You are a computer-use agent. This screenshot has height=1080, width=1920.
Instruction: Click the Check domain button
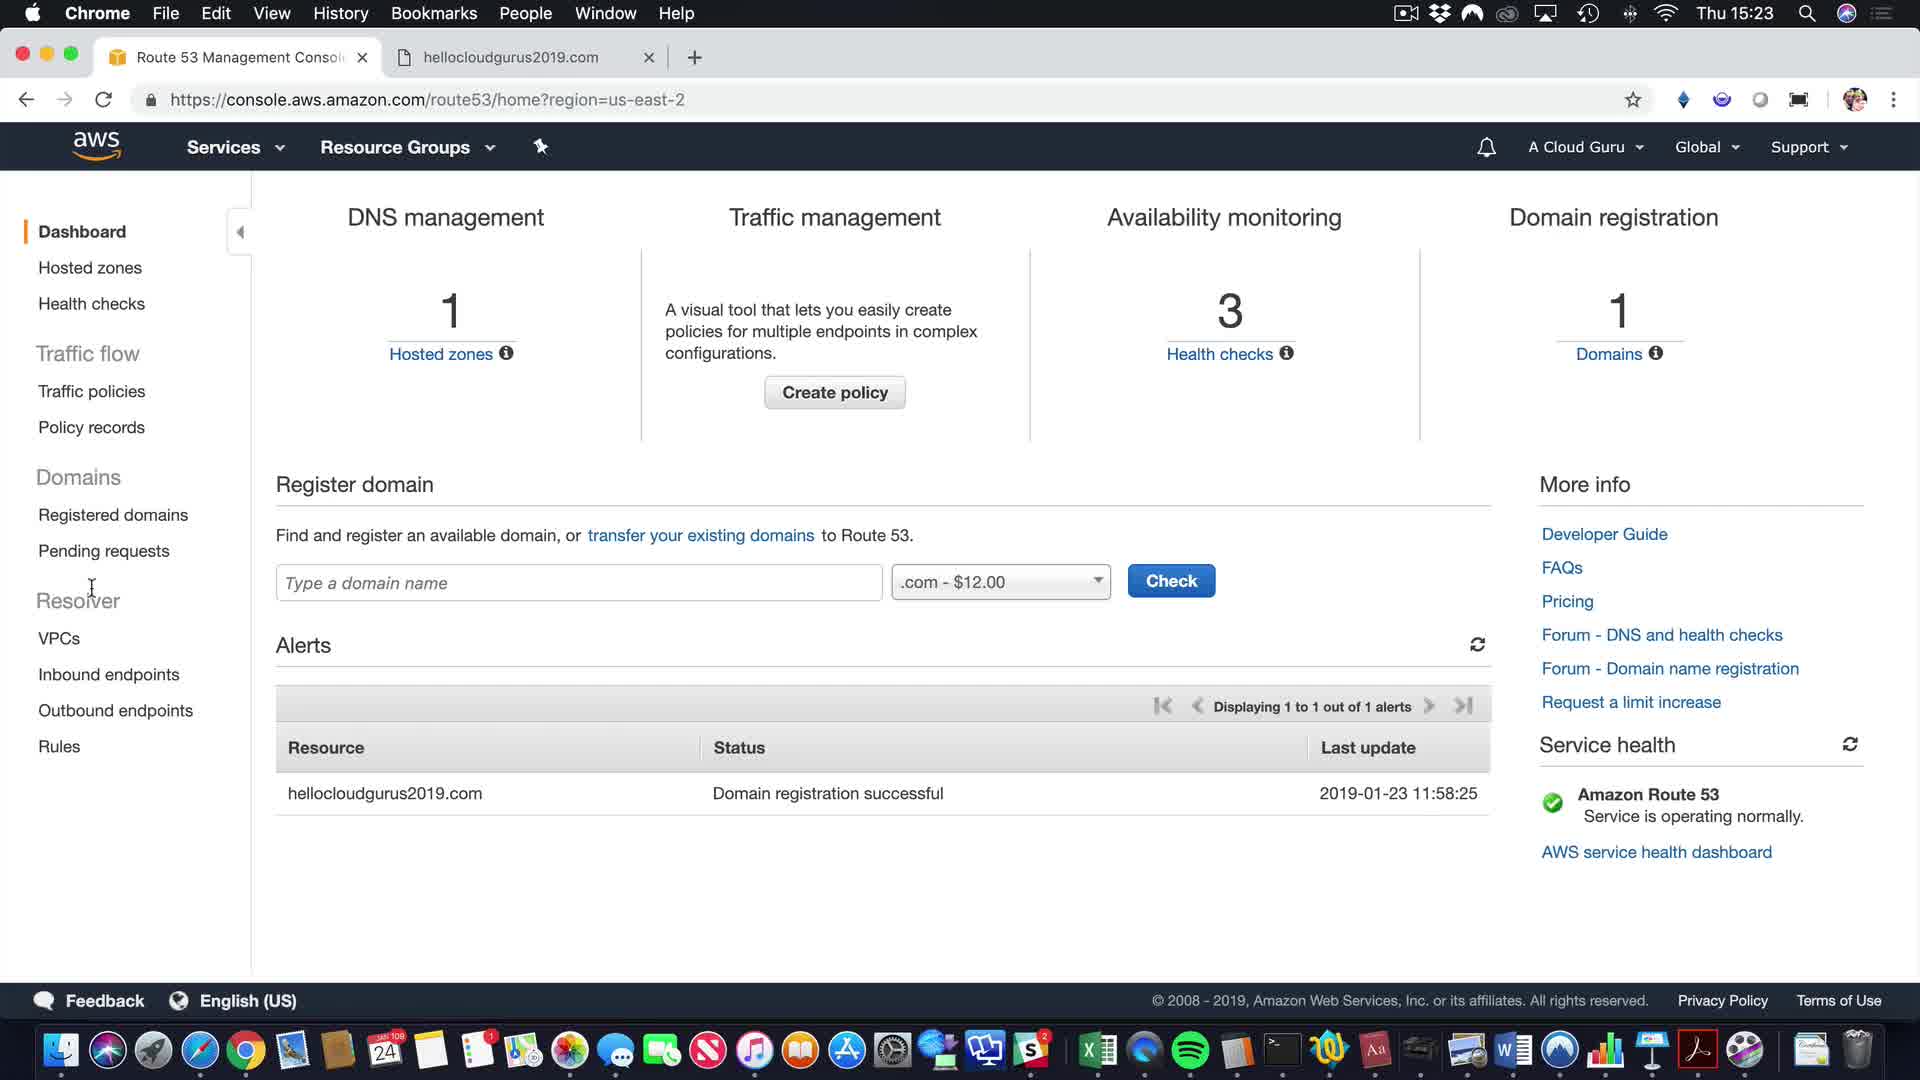point(1171,581)
